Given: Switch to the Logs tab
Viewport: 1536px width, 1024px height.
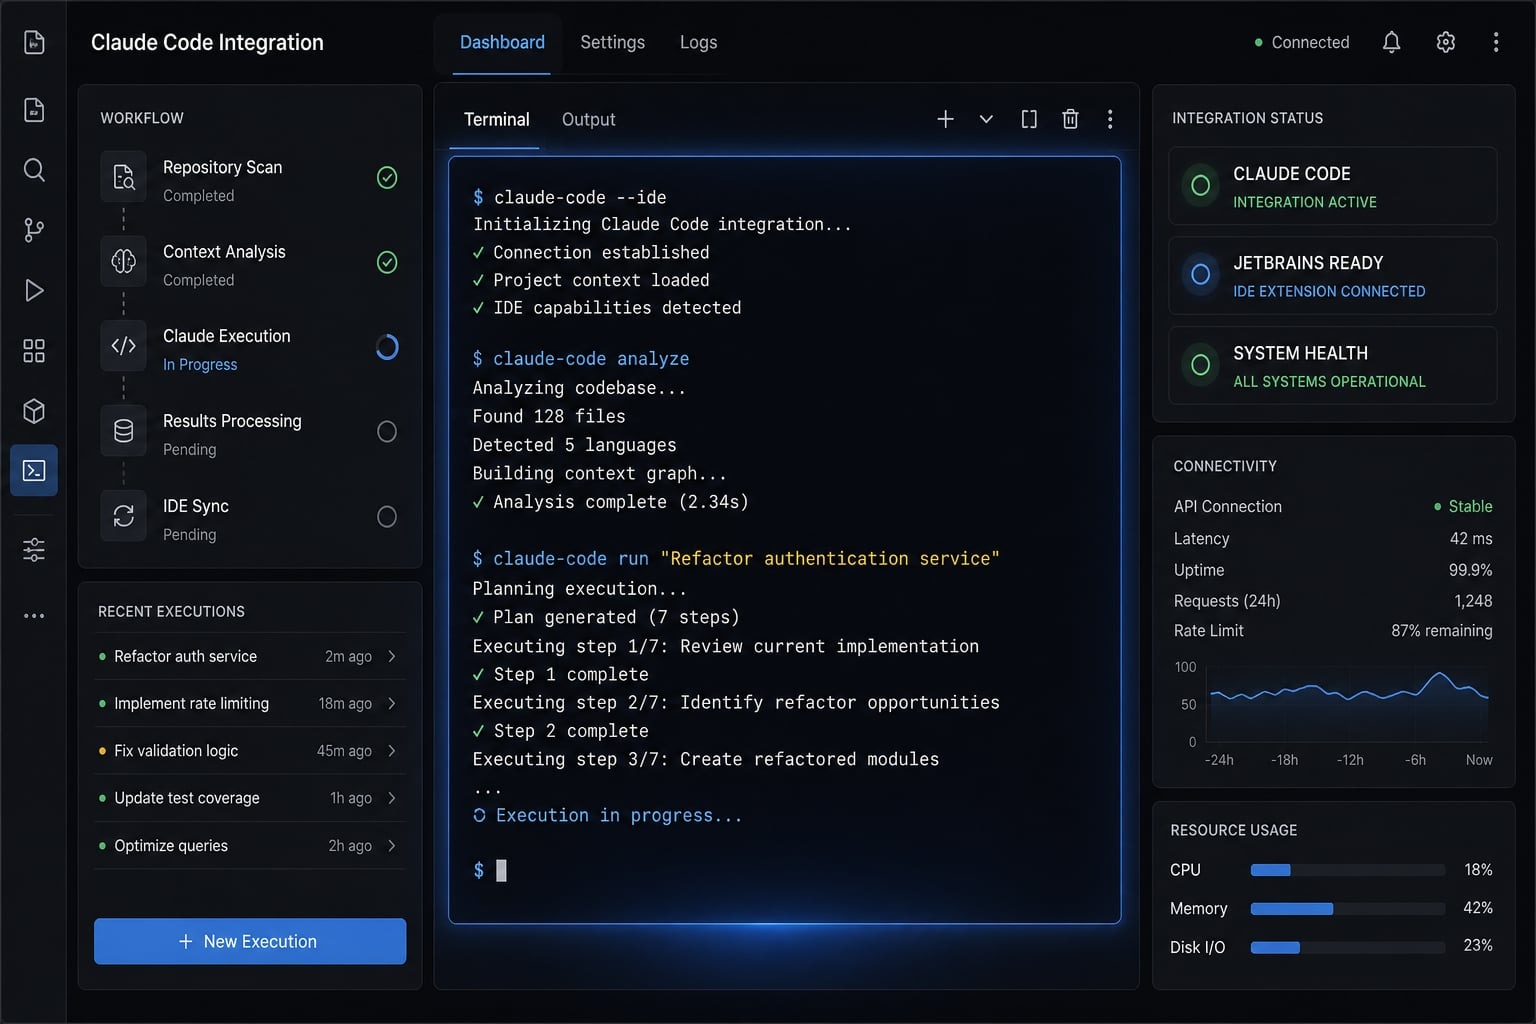Looking at the screenshot, I should [698, 42].
